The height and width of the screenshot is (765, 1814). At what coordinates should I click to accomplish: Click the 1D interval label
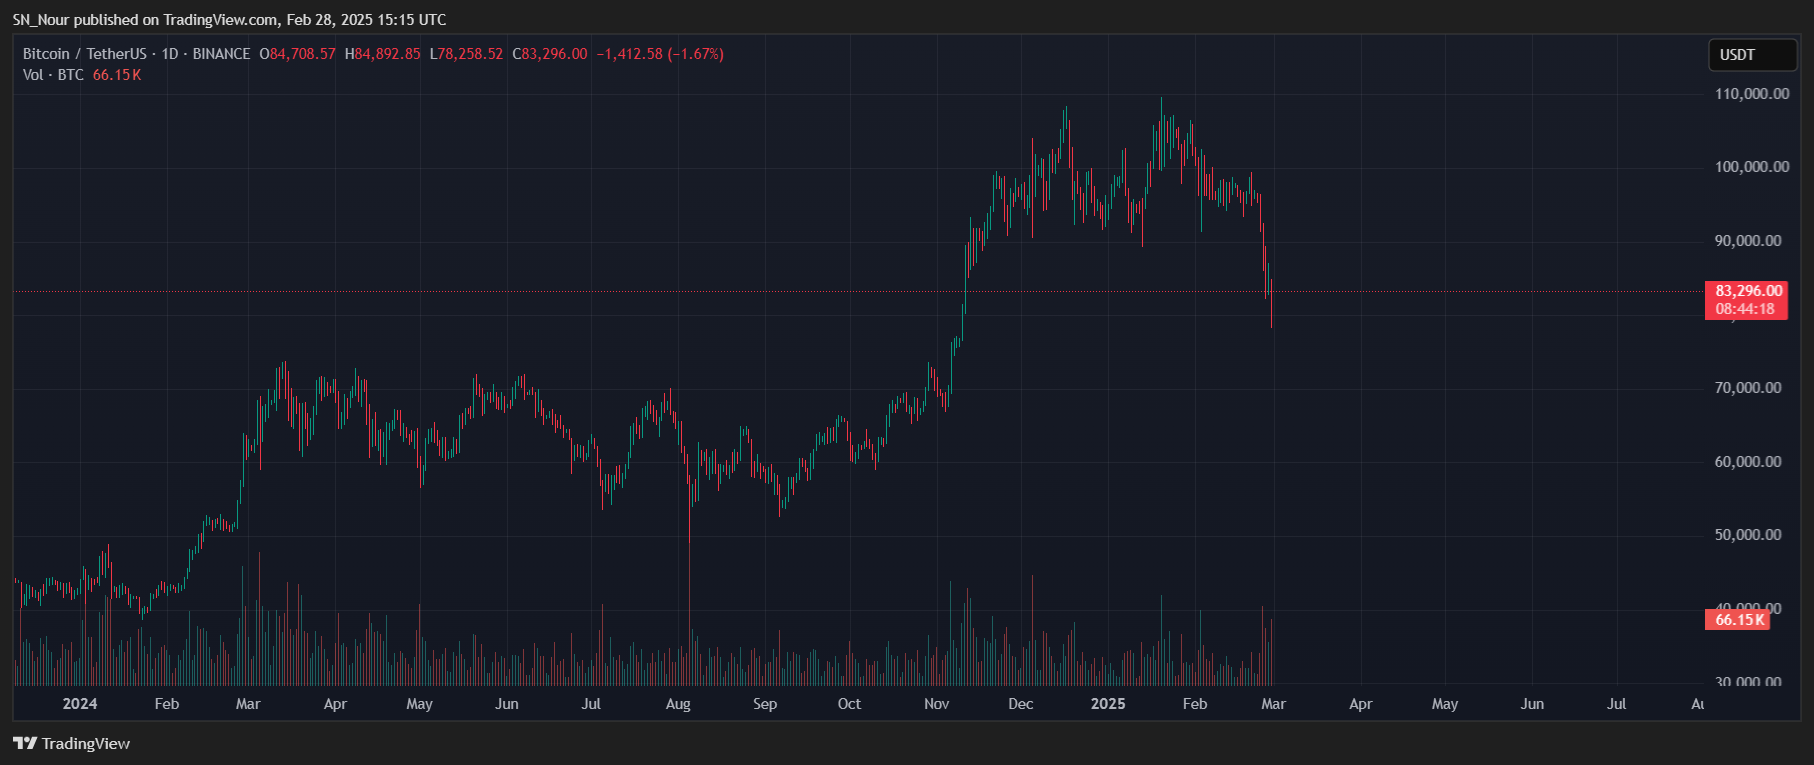point(170,54)
